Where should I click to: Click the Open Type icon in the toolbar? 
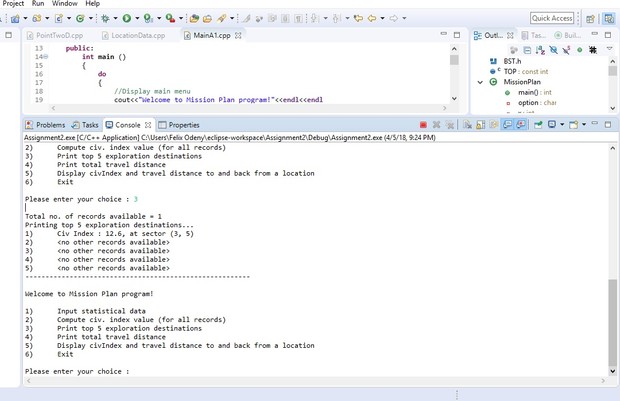pyautogui.click(x=194, y=18)
